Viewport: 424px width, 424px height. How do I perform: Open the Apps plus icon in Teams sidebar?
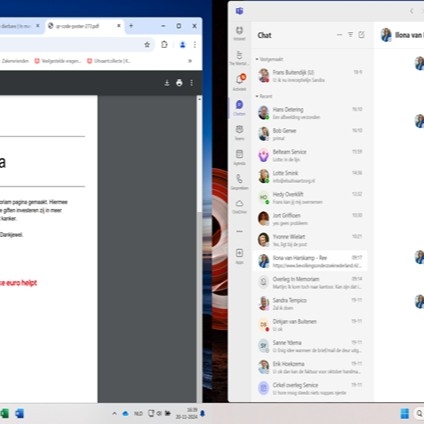click(239, 256)
